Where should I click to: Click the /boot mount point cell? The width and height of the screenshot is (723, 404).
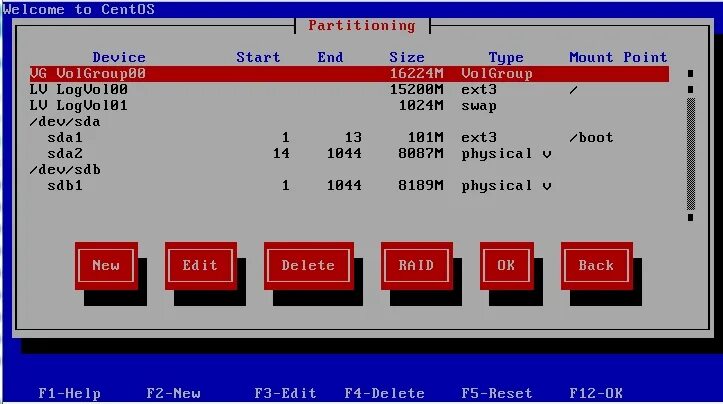pyautogui.click(x=592, y=137)
